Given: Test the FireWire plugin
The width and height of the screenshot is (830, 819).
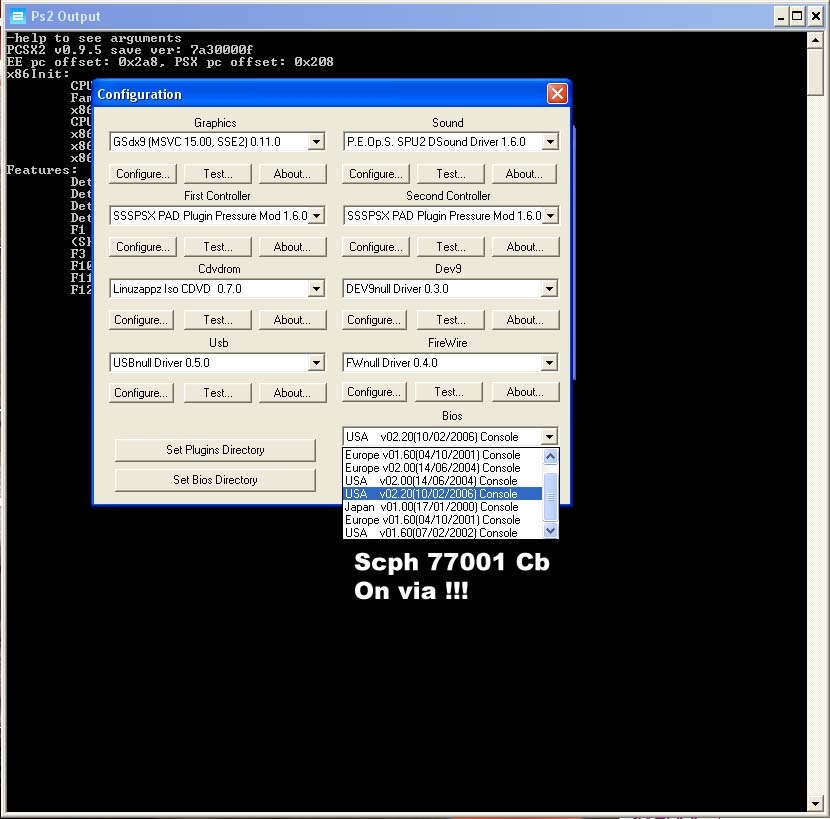Looking at the screenshot, I should pos(449,392).
